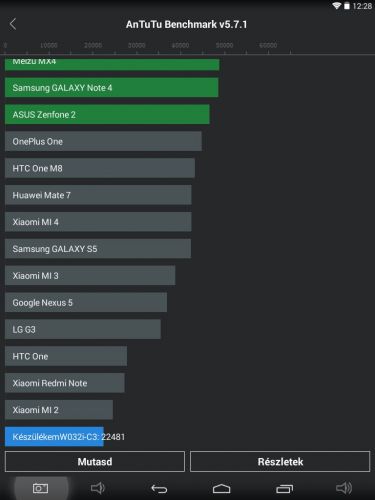Select the OnePlus One score bar
Image resolution: width=375 pixels, height=500 pixels.
pyautogui.click(x=103, y=141)
